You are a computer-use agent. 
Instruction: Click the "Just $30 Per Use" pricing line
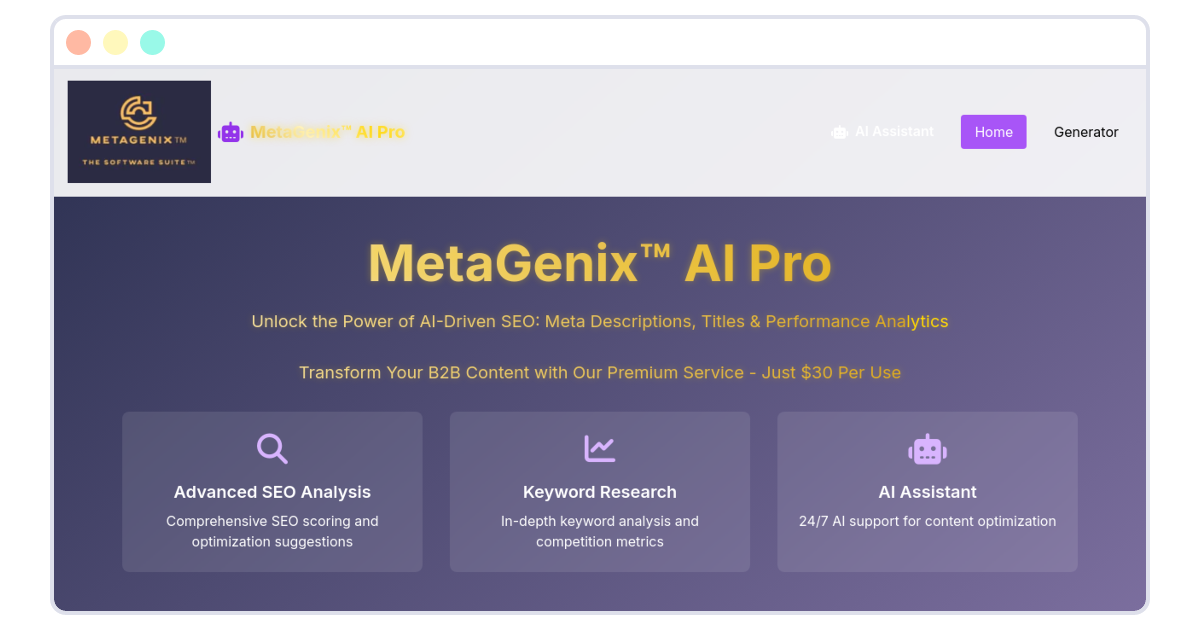pos(600,373)
